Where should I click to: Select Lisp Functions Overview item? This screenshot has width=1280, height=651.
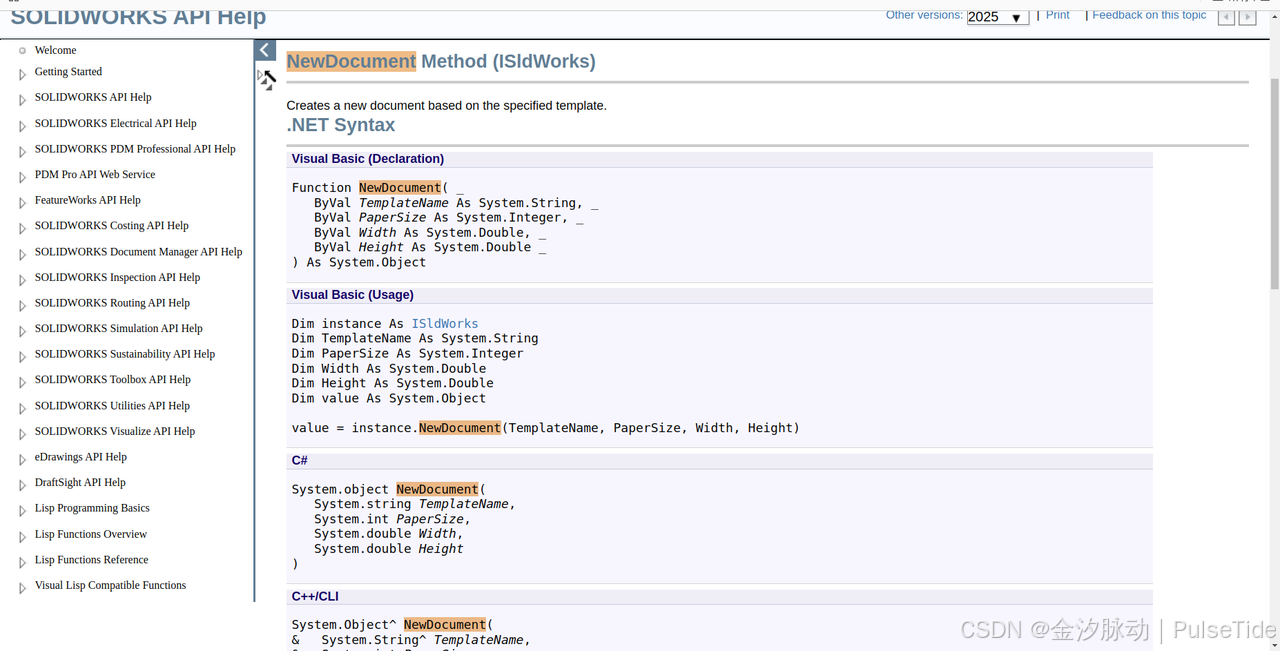point(91,535)
